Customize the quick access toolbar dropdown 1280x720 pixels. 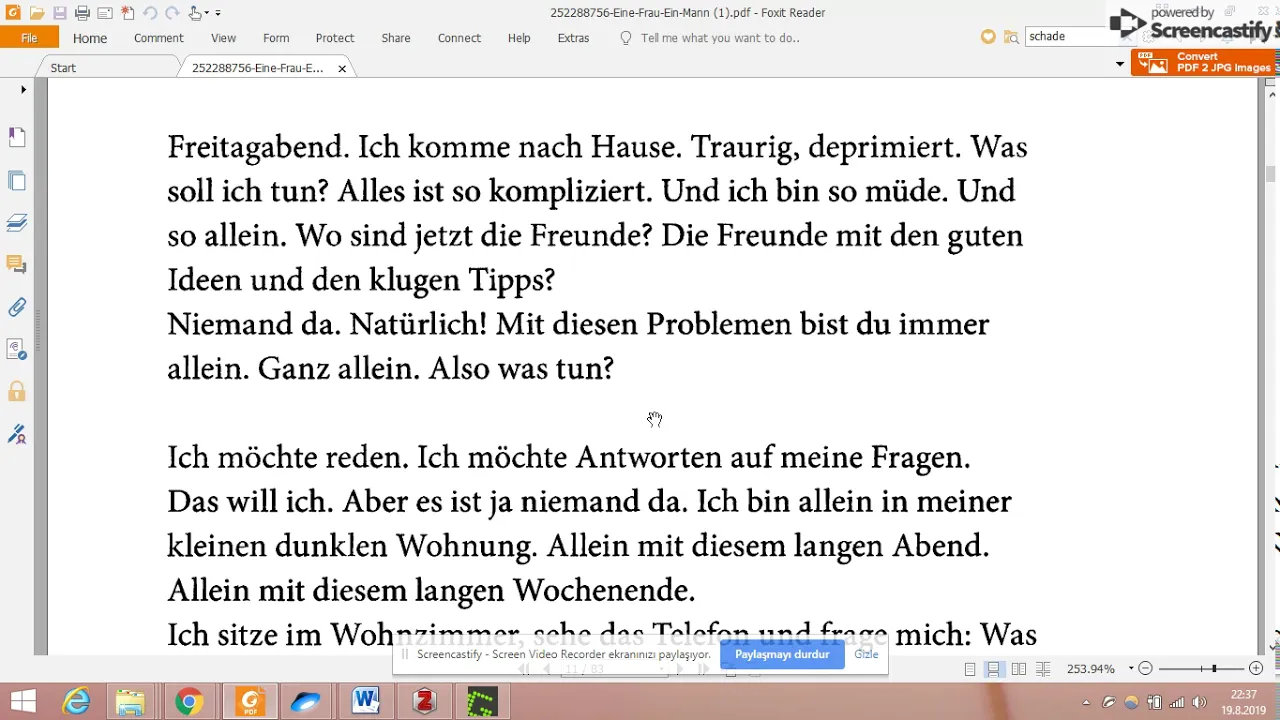218,14
